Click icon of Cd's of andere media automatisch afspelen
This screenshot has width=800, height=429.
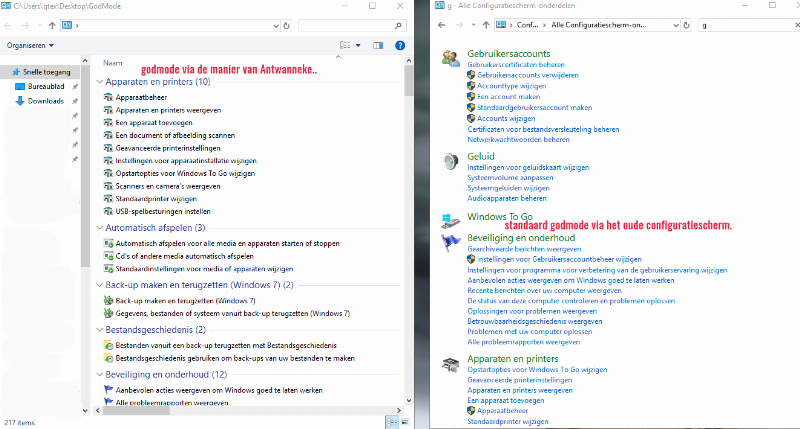pyautogui.click(x=108, y=256)
